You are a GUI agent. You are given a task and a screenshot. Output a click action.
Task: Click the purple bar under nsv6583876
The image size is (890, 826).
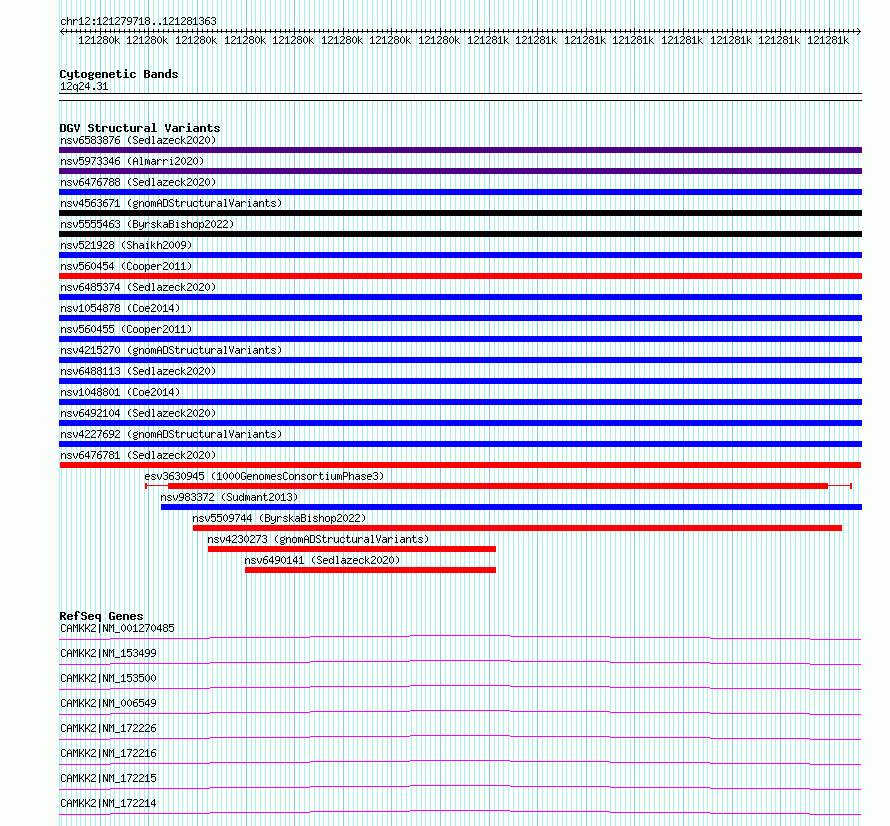click(x=460, y=150)
